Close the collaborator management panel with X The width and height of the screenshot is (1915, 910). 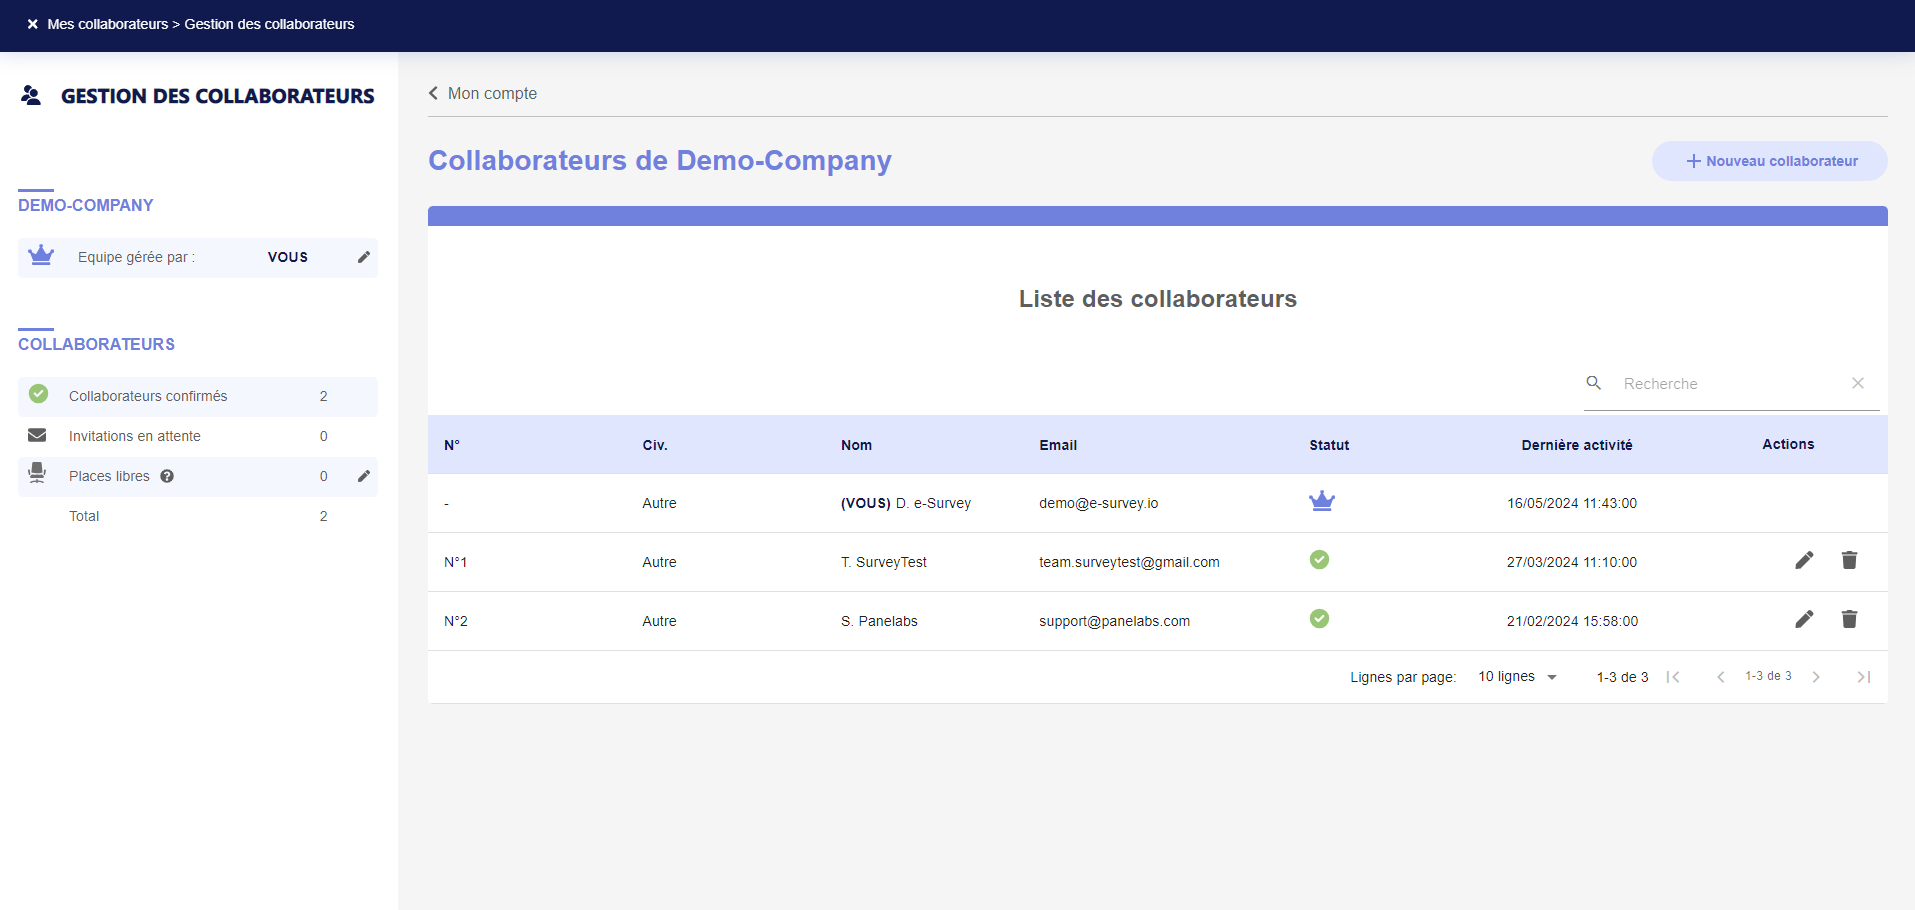point(32,24)
